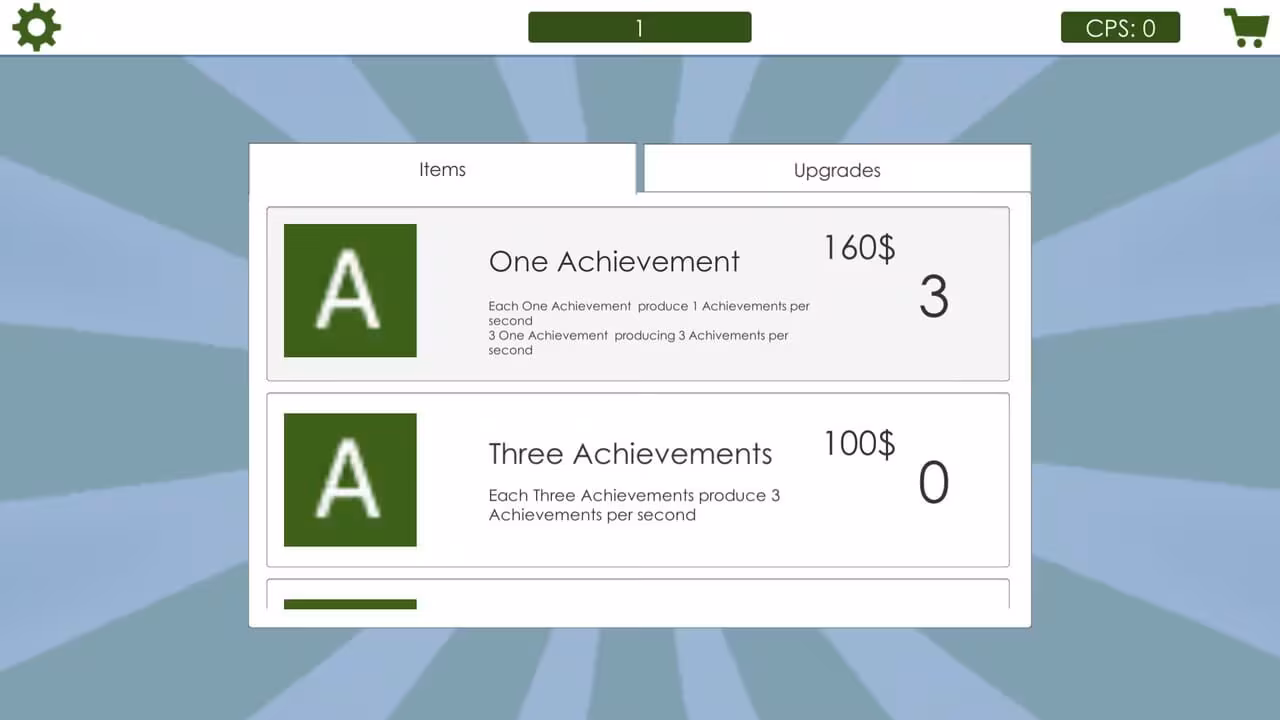Click the 100$ price label
This screenshot has width=1280, height=720.
[859, 443]
